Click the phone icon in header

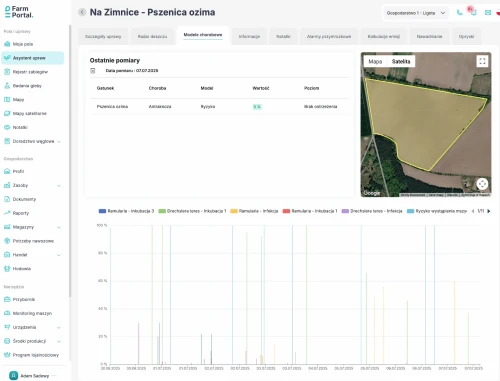(x=459, y=13)
